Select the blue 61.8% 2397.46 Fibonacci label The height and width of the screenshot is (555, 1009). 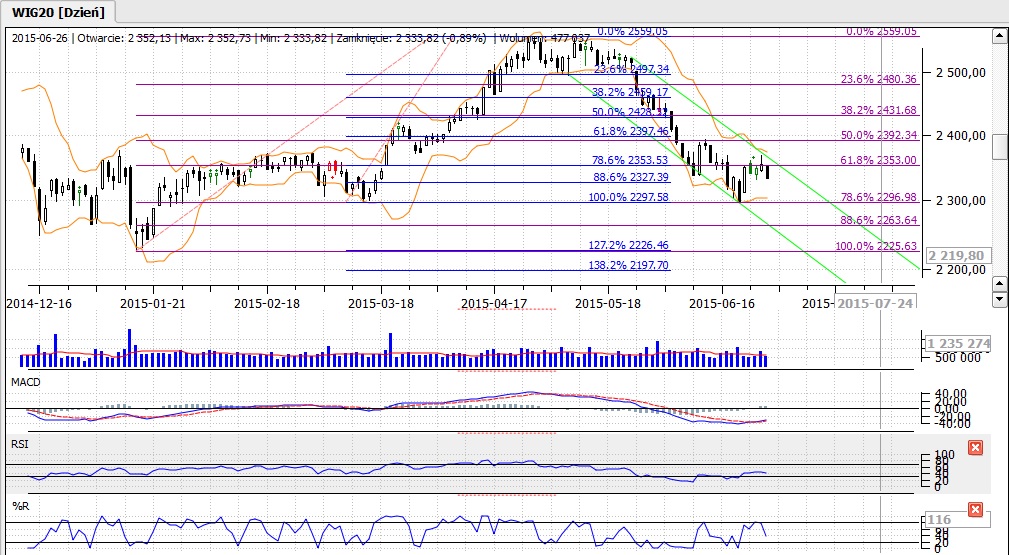click(x=631, y=131)
